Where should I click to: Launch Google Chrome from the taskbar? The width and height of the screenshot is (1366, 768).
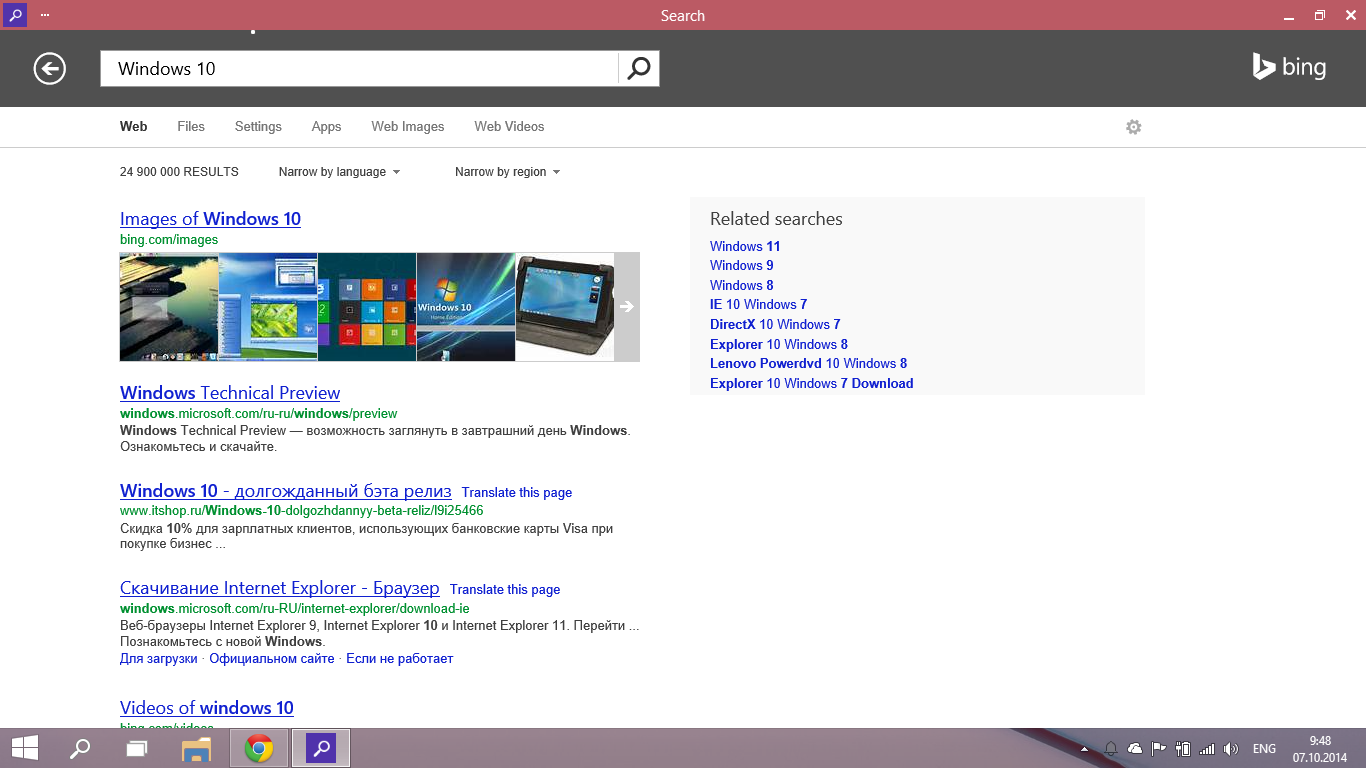point(260,748)
